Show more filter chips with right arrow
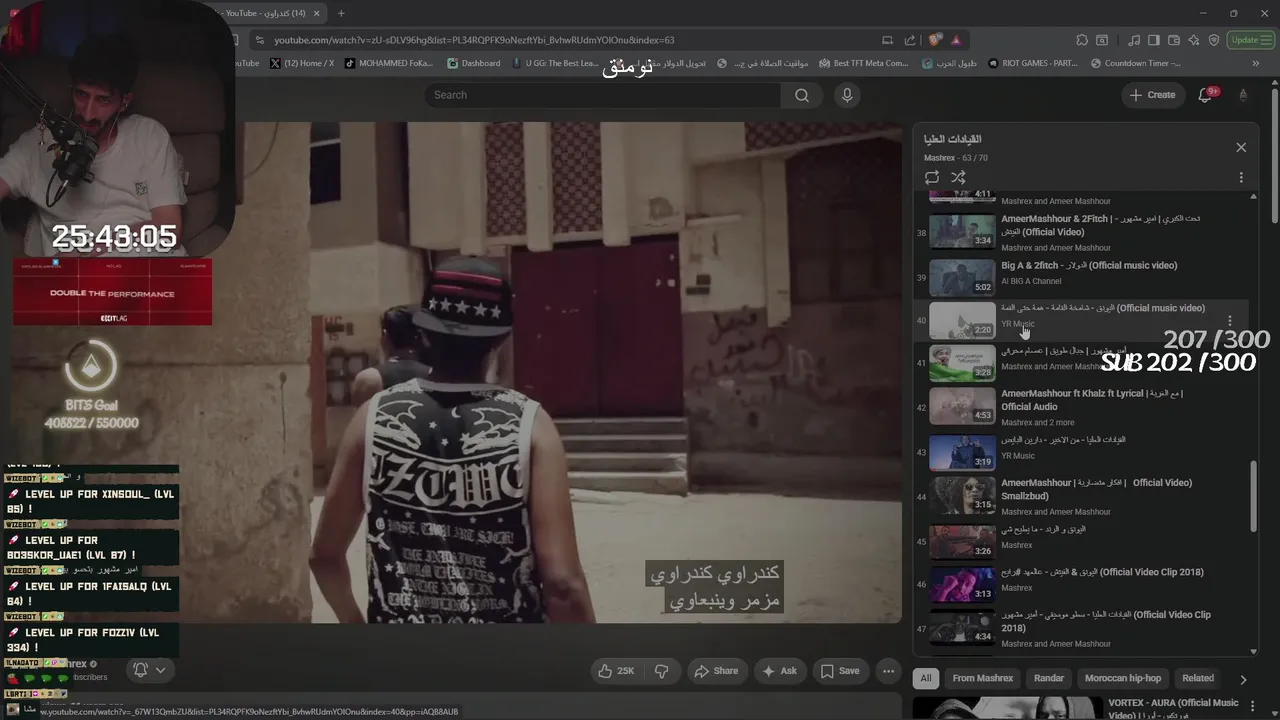This screenshot has width=1280, height=720. point(1243,679)
